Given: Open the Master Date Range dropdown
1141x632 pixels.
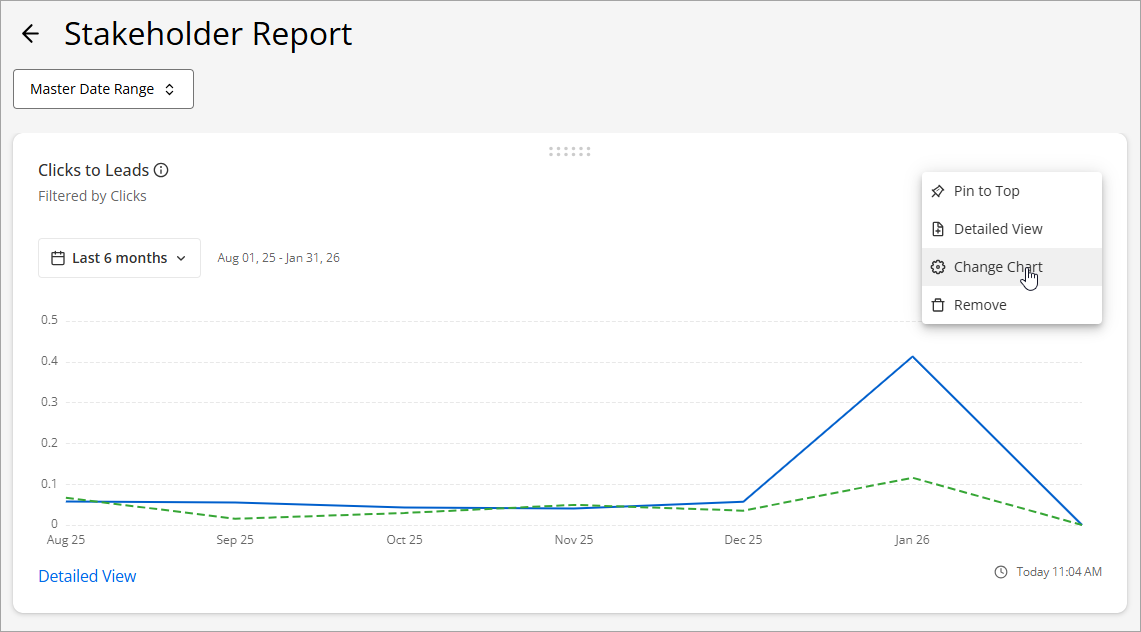Looking at the screenshot, I should [103, 89].
